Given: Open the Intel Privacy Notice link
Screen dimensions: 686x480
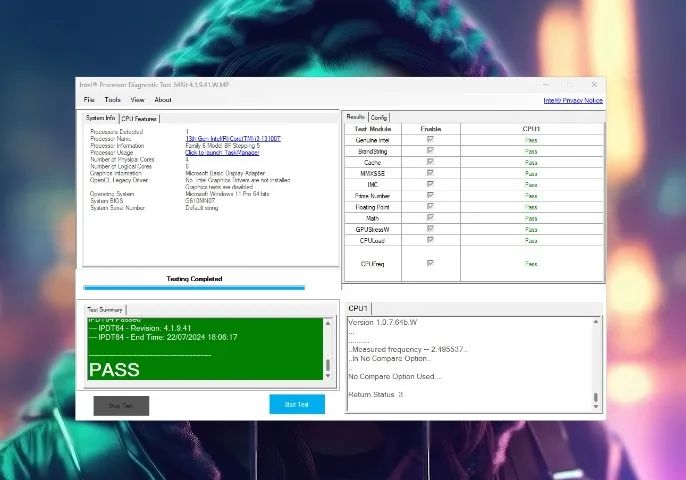Looking at the screenshot, I should (x=573, y=100).
